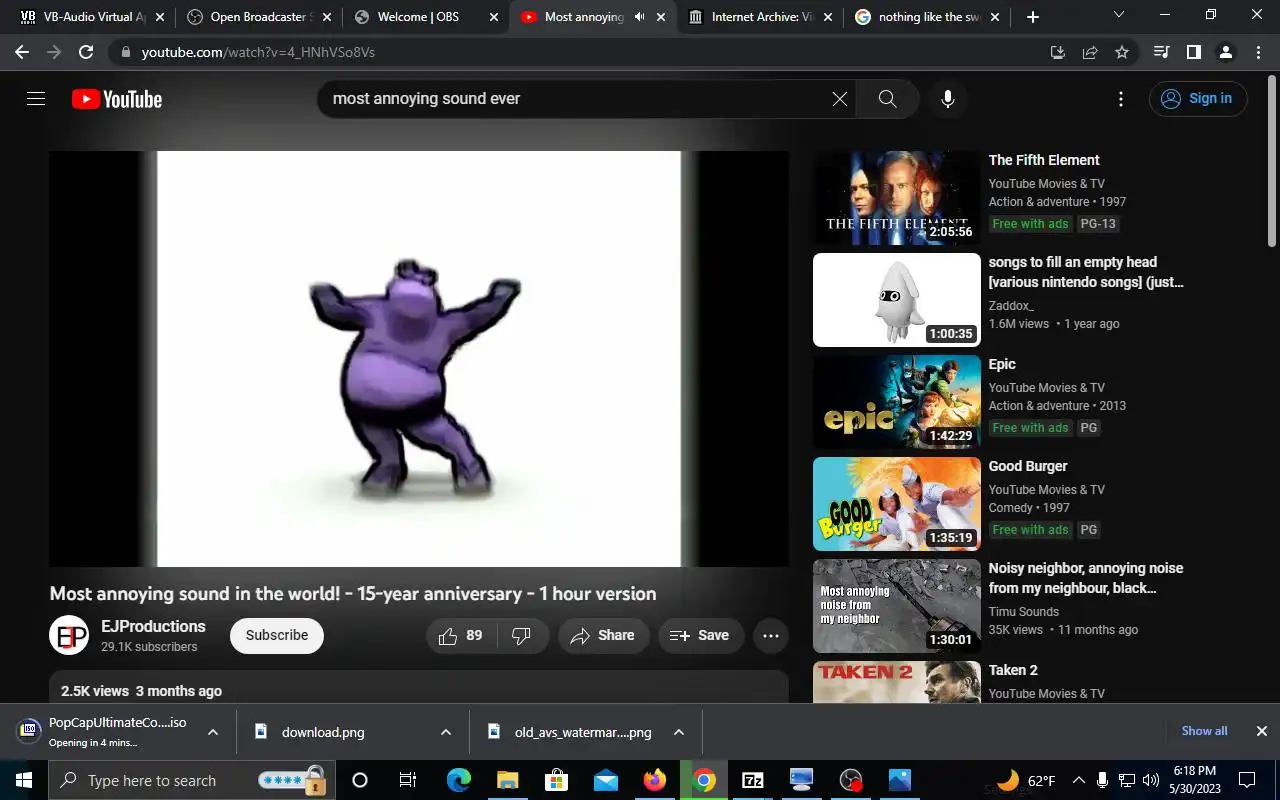Open the Good Burger thumbnail
This screenshot has width=1280, height=800.
[897, 504]
